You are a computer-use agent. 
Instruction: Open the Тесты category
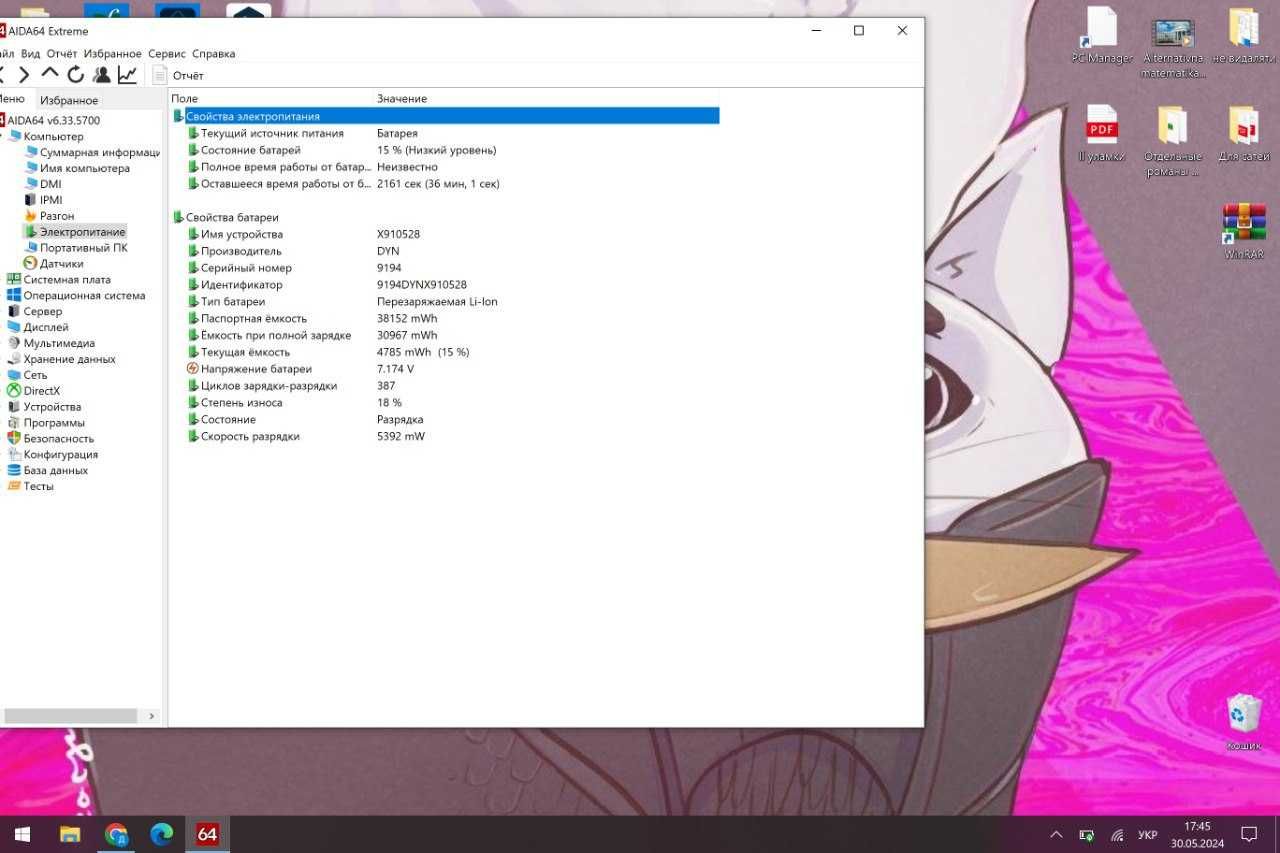(31, 486)
